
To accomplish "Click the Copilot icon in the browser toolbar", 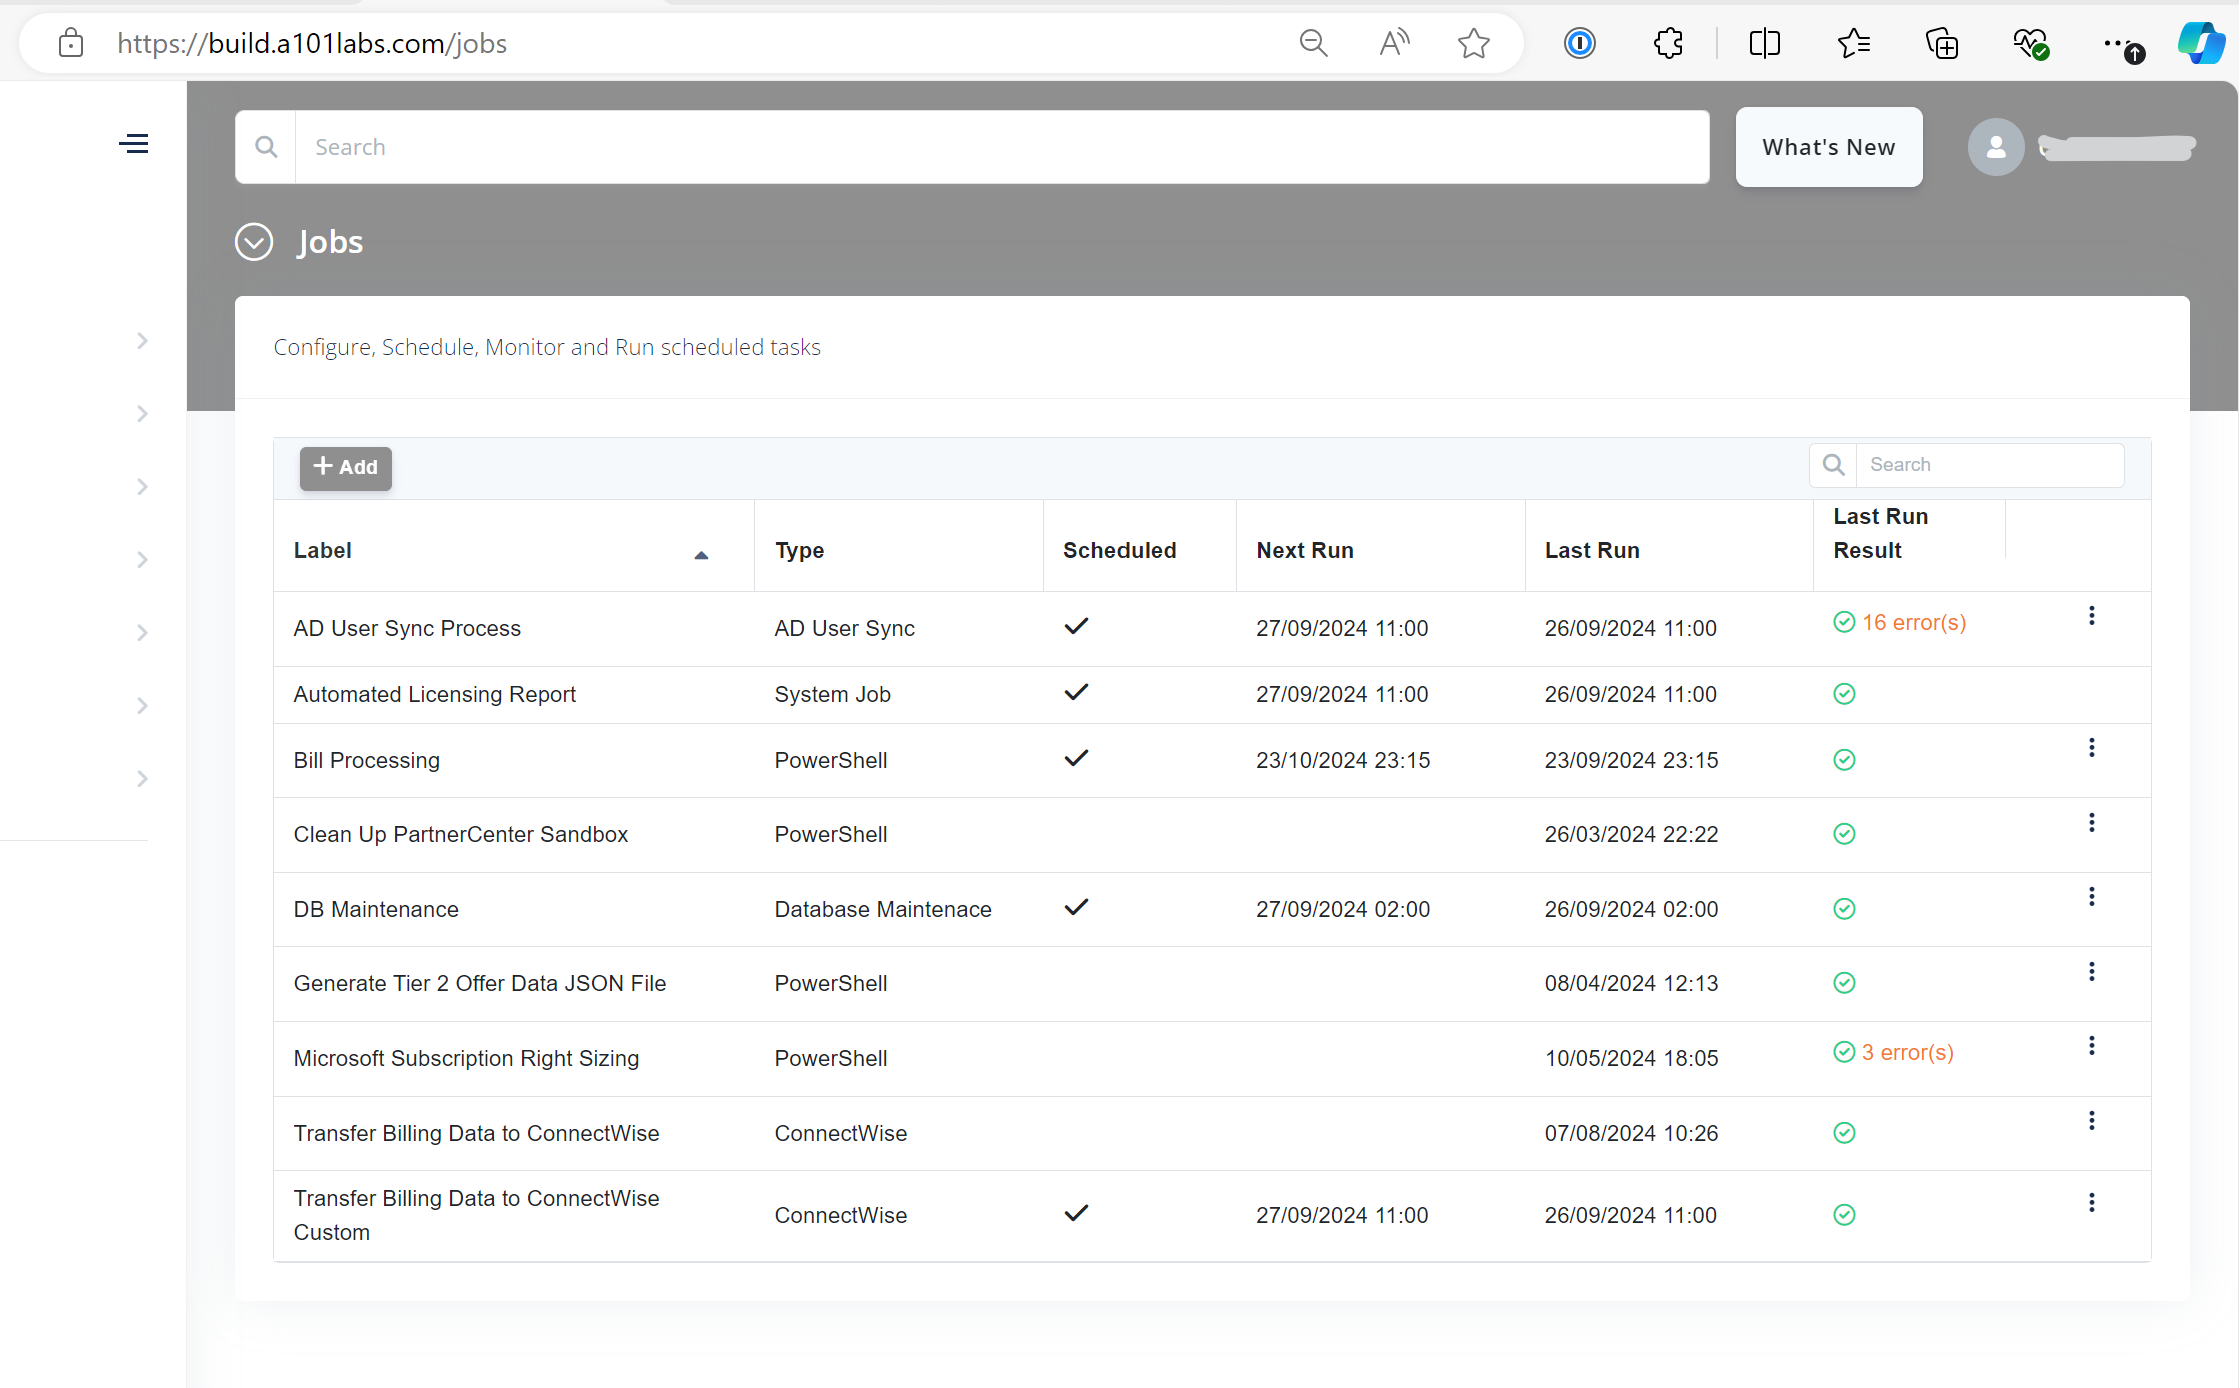I will tap(2200, 43).
